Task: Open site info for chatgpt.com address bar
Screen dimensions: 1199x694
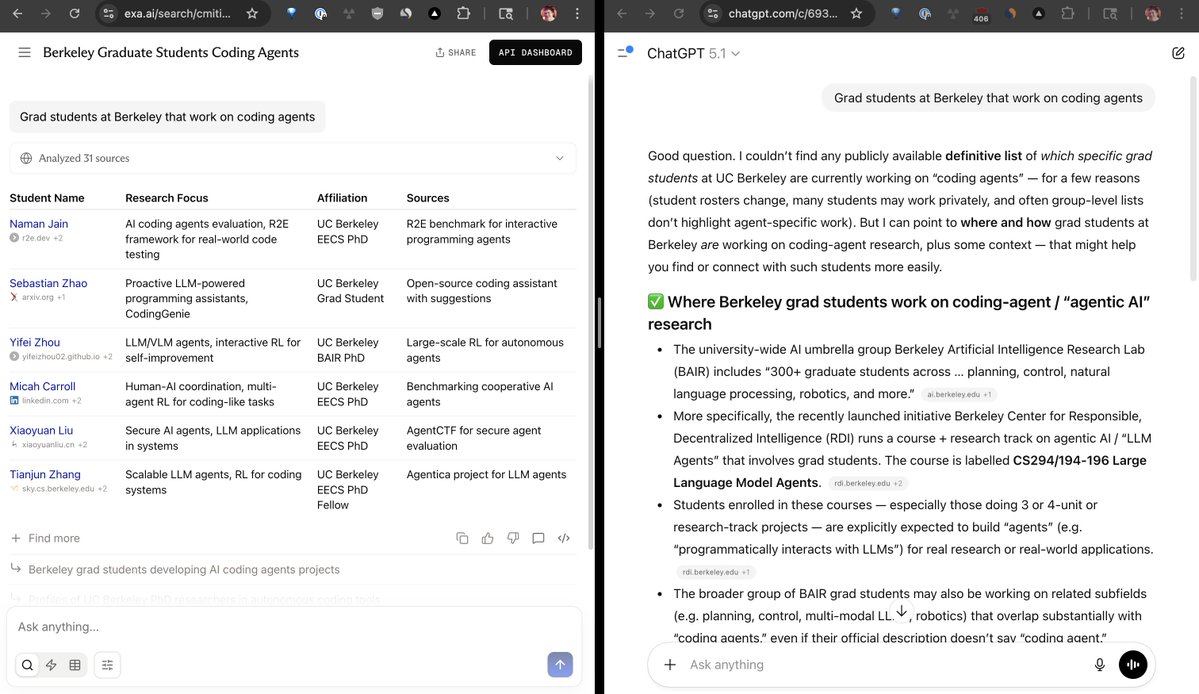Action: (x=713, y=13)
